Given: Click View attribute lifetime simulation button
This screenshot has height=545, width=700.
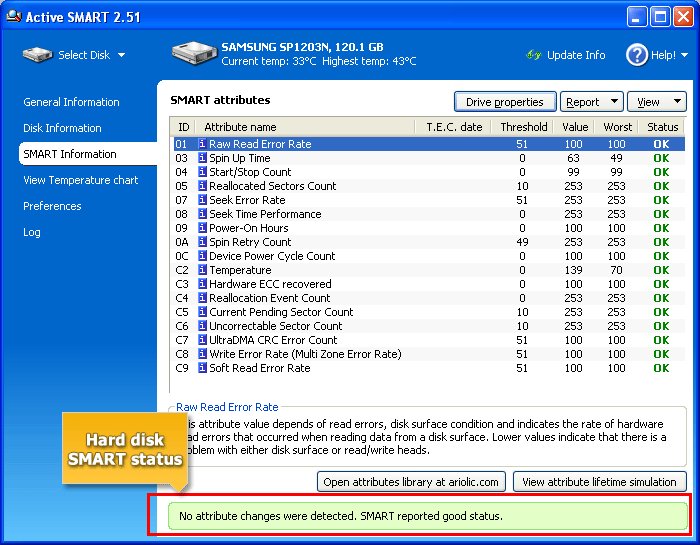Looking at the screenshot, I should pyautogui.click(x=600, y=482).
